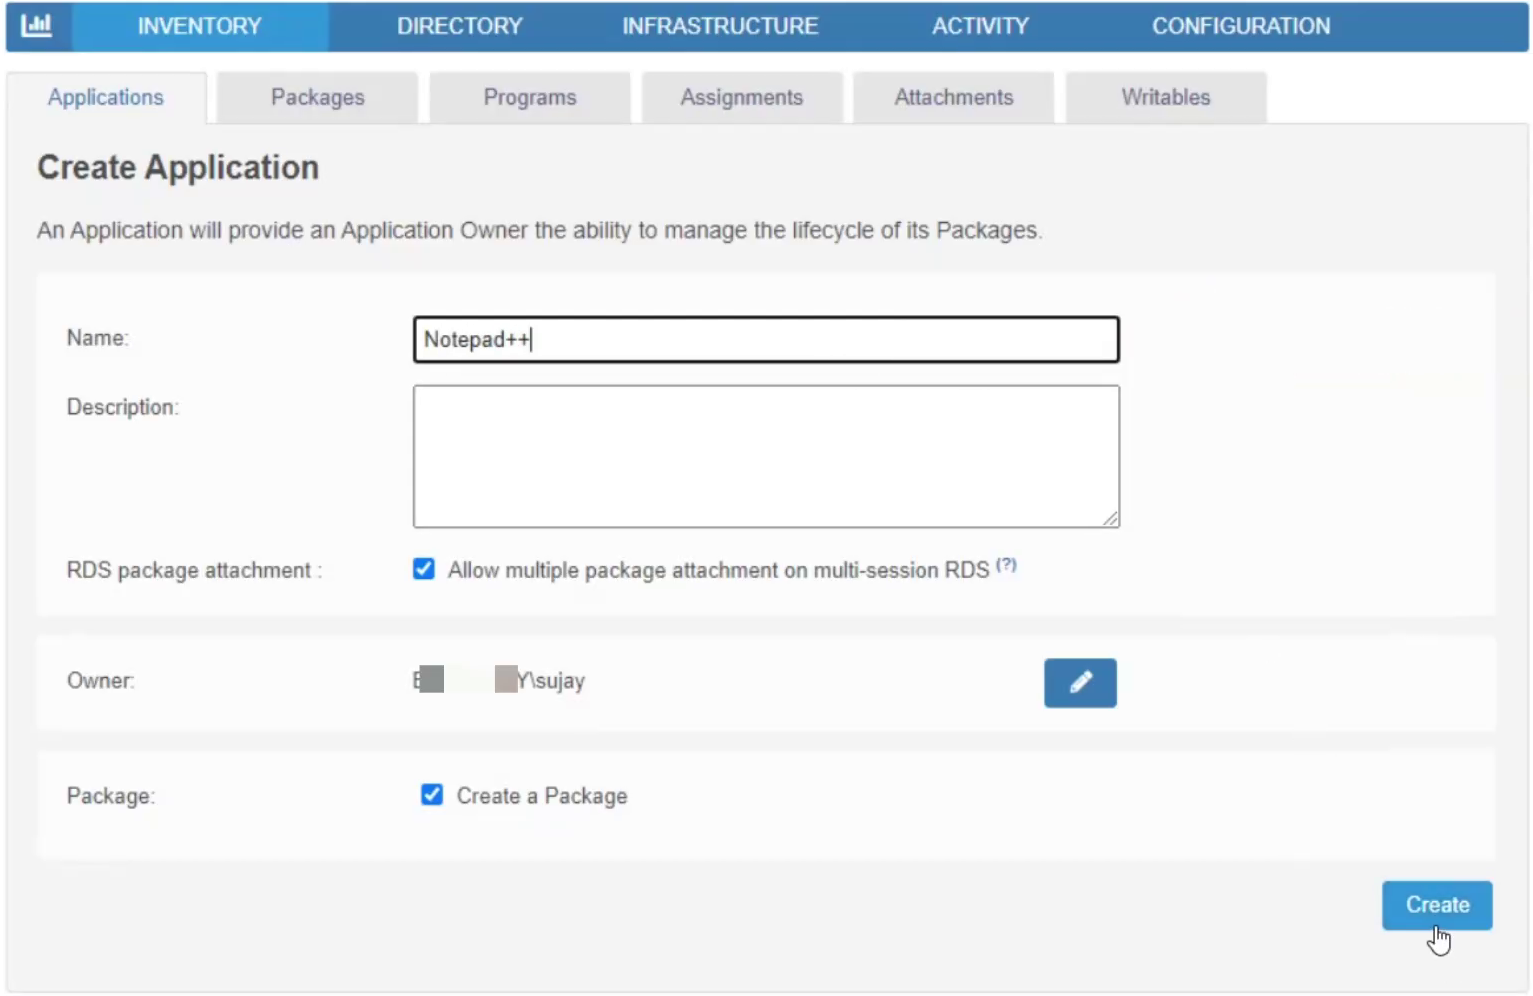This screenshot has width=1533, height=996.
Task: Click inside the Description text area
Action: [x=766, y=456]
